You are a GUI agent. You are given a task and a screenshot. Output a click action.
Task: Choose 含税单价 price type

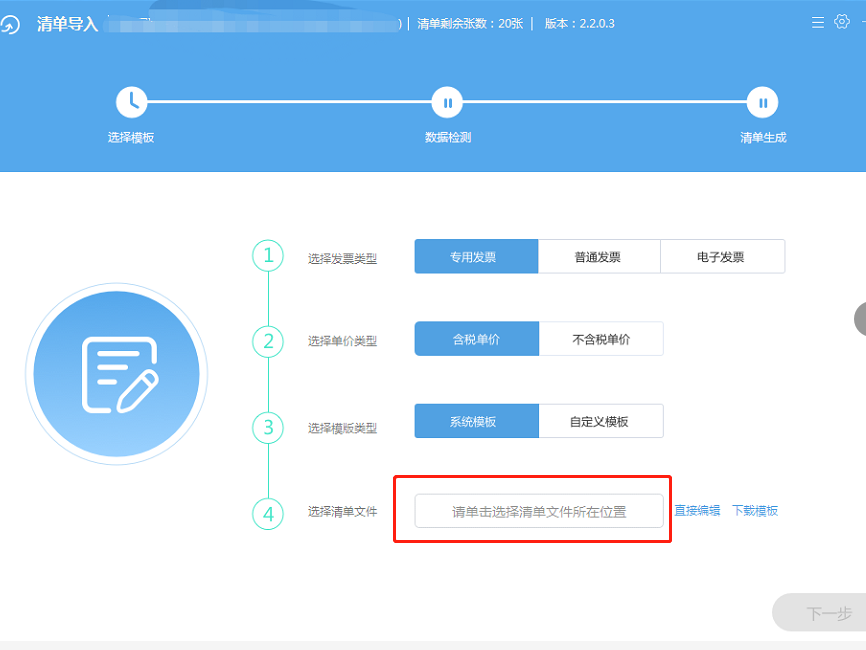tap(476, 339)
